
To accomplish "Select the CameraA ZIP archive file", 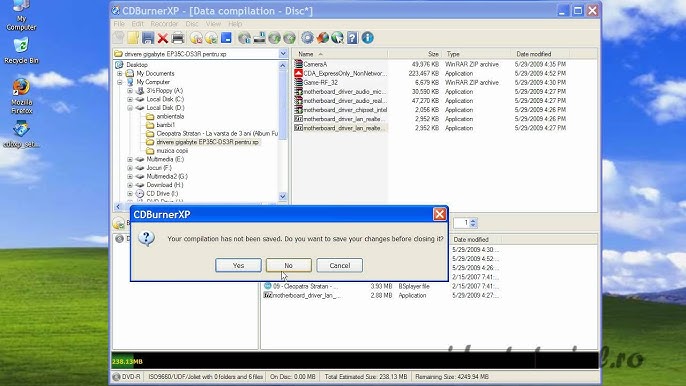I will click(315, 64).
